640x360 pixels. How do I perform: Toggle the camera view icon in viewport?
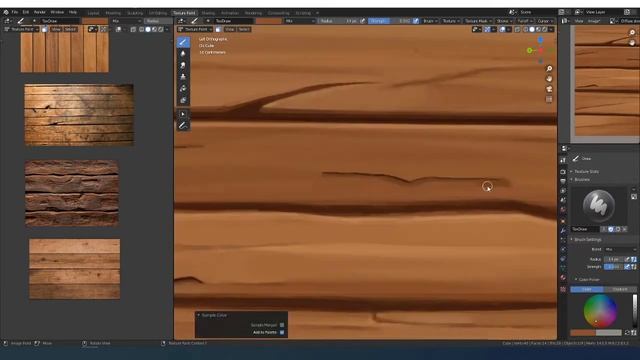tap(549, 89)
